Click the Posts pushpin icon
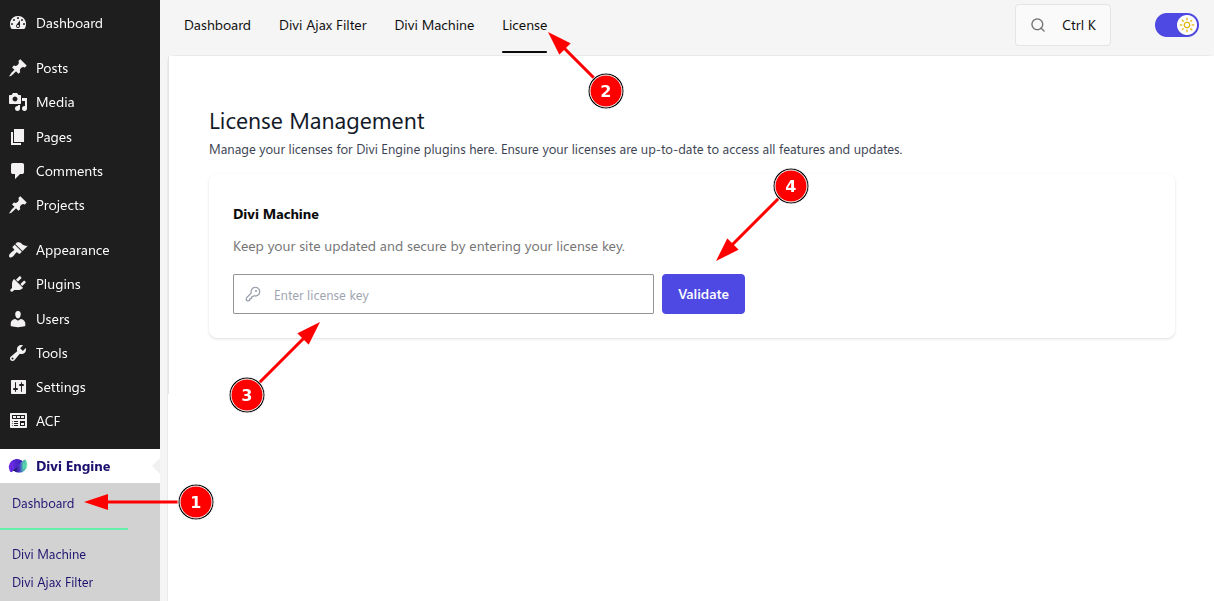Viewport: 1214px width, 601px height. [x=18, y=68]
